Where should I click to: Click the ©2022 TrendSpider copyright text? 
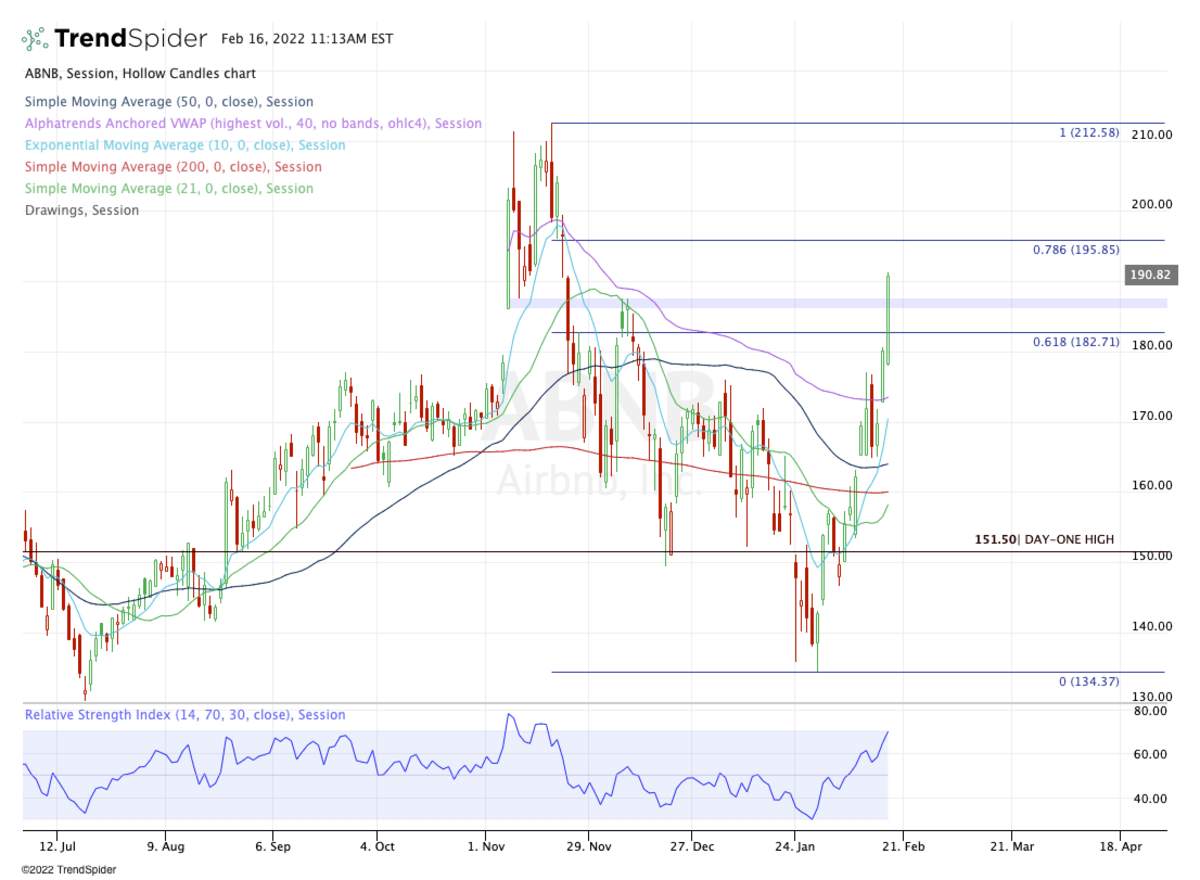(x=68, y=870)
